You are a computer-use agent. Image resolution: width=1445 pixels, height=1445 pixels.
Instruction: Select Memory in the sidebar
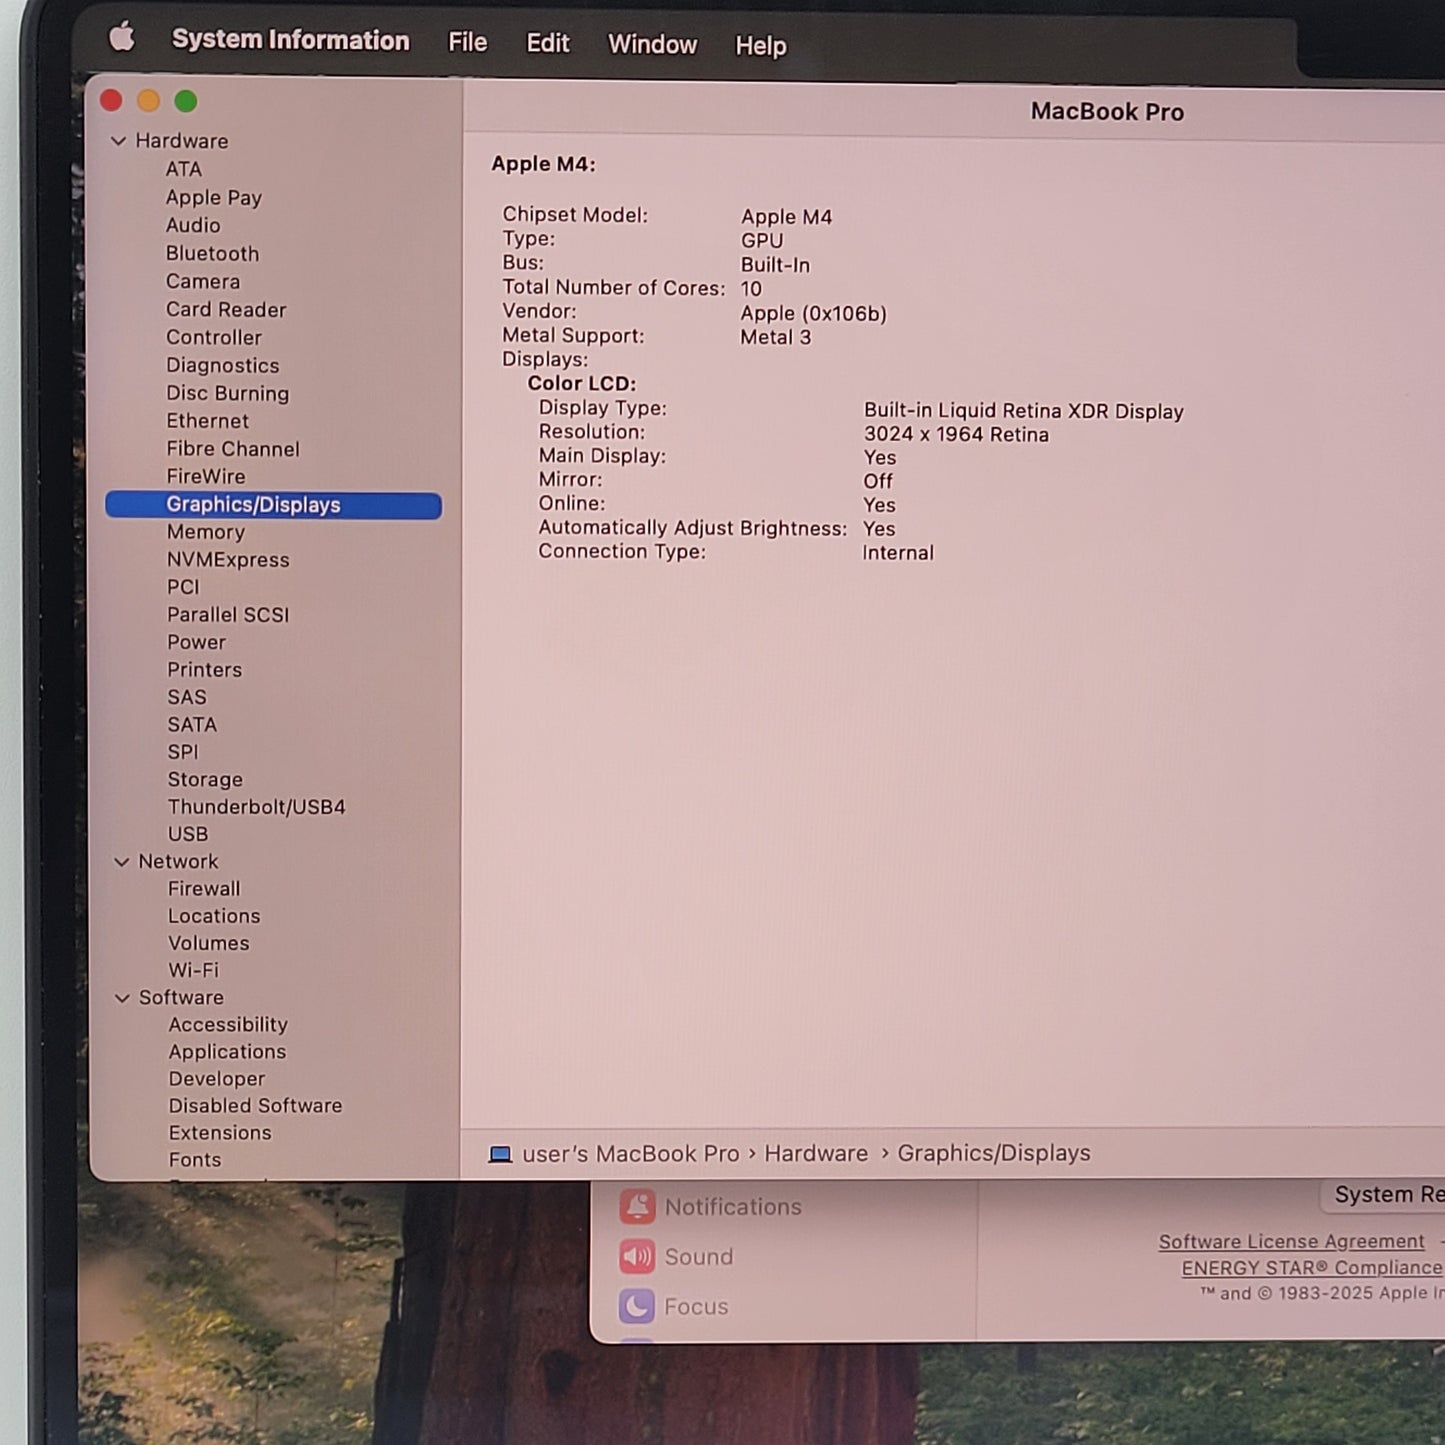tap(206, 533)
